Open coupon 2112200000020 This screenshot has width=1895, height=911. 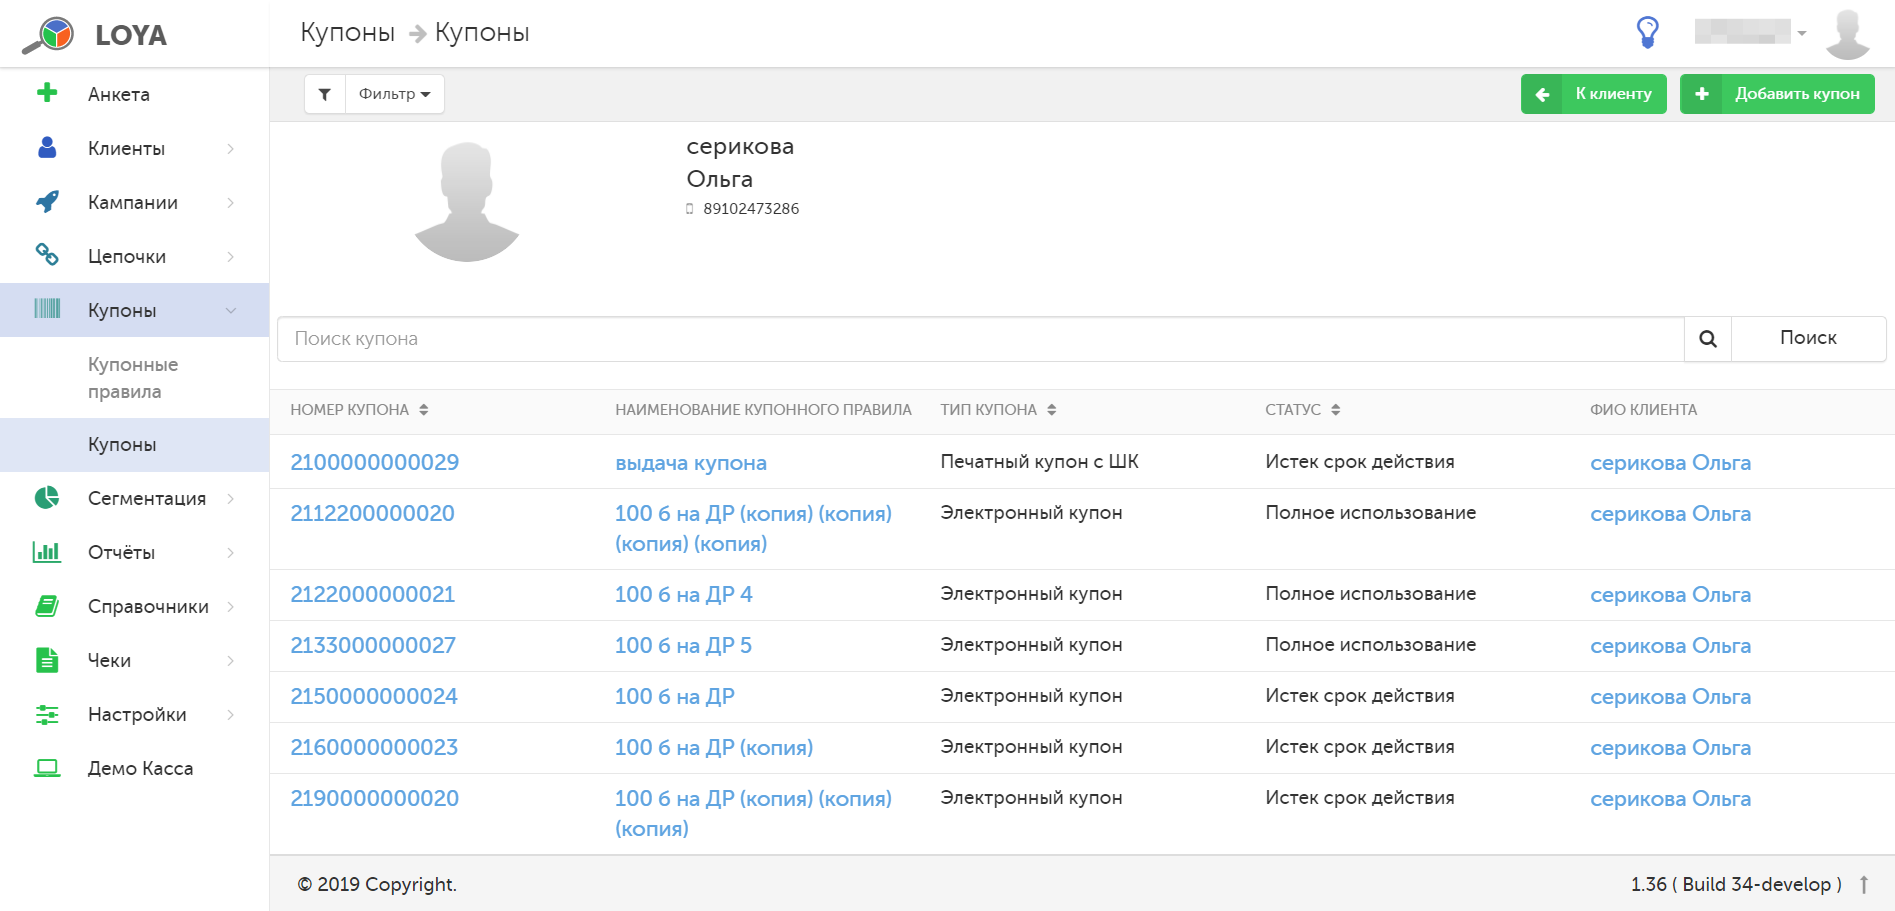(372, 513)
